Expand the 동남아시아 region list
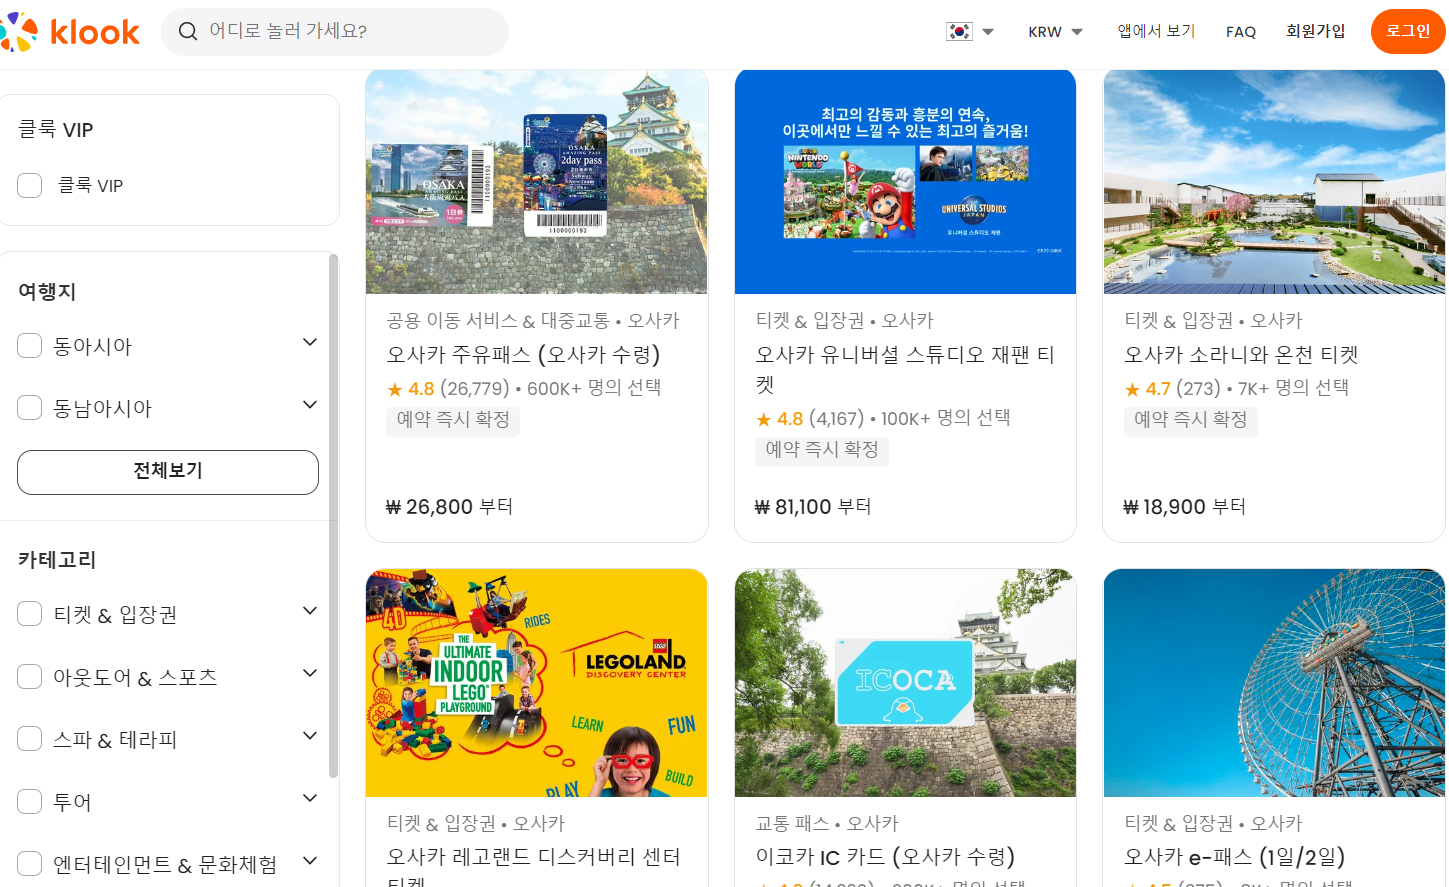The image size is (1449, 887). click(x=310, y=405)
